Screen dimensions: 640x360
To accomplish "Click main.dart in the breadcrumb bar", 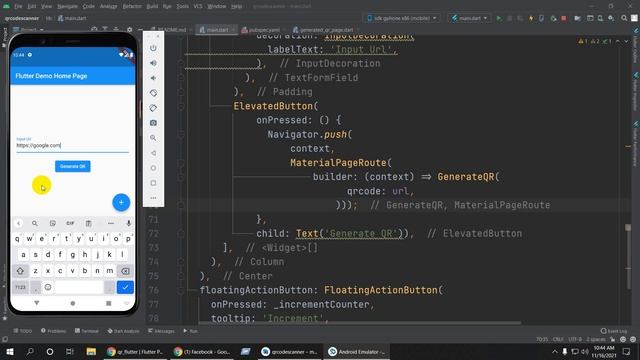I will [72, 18].
